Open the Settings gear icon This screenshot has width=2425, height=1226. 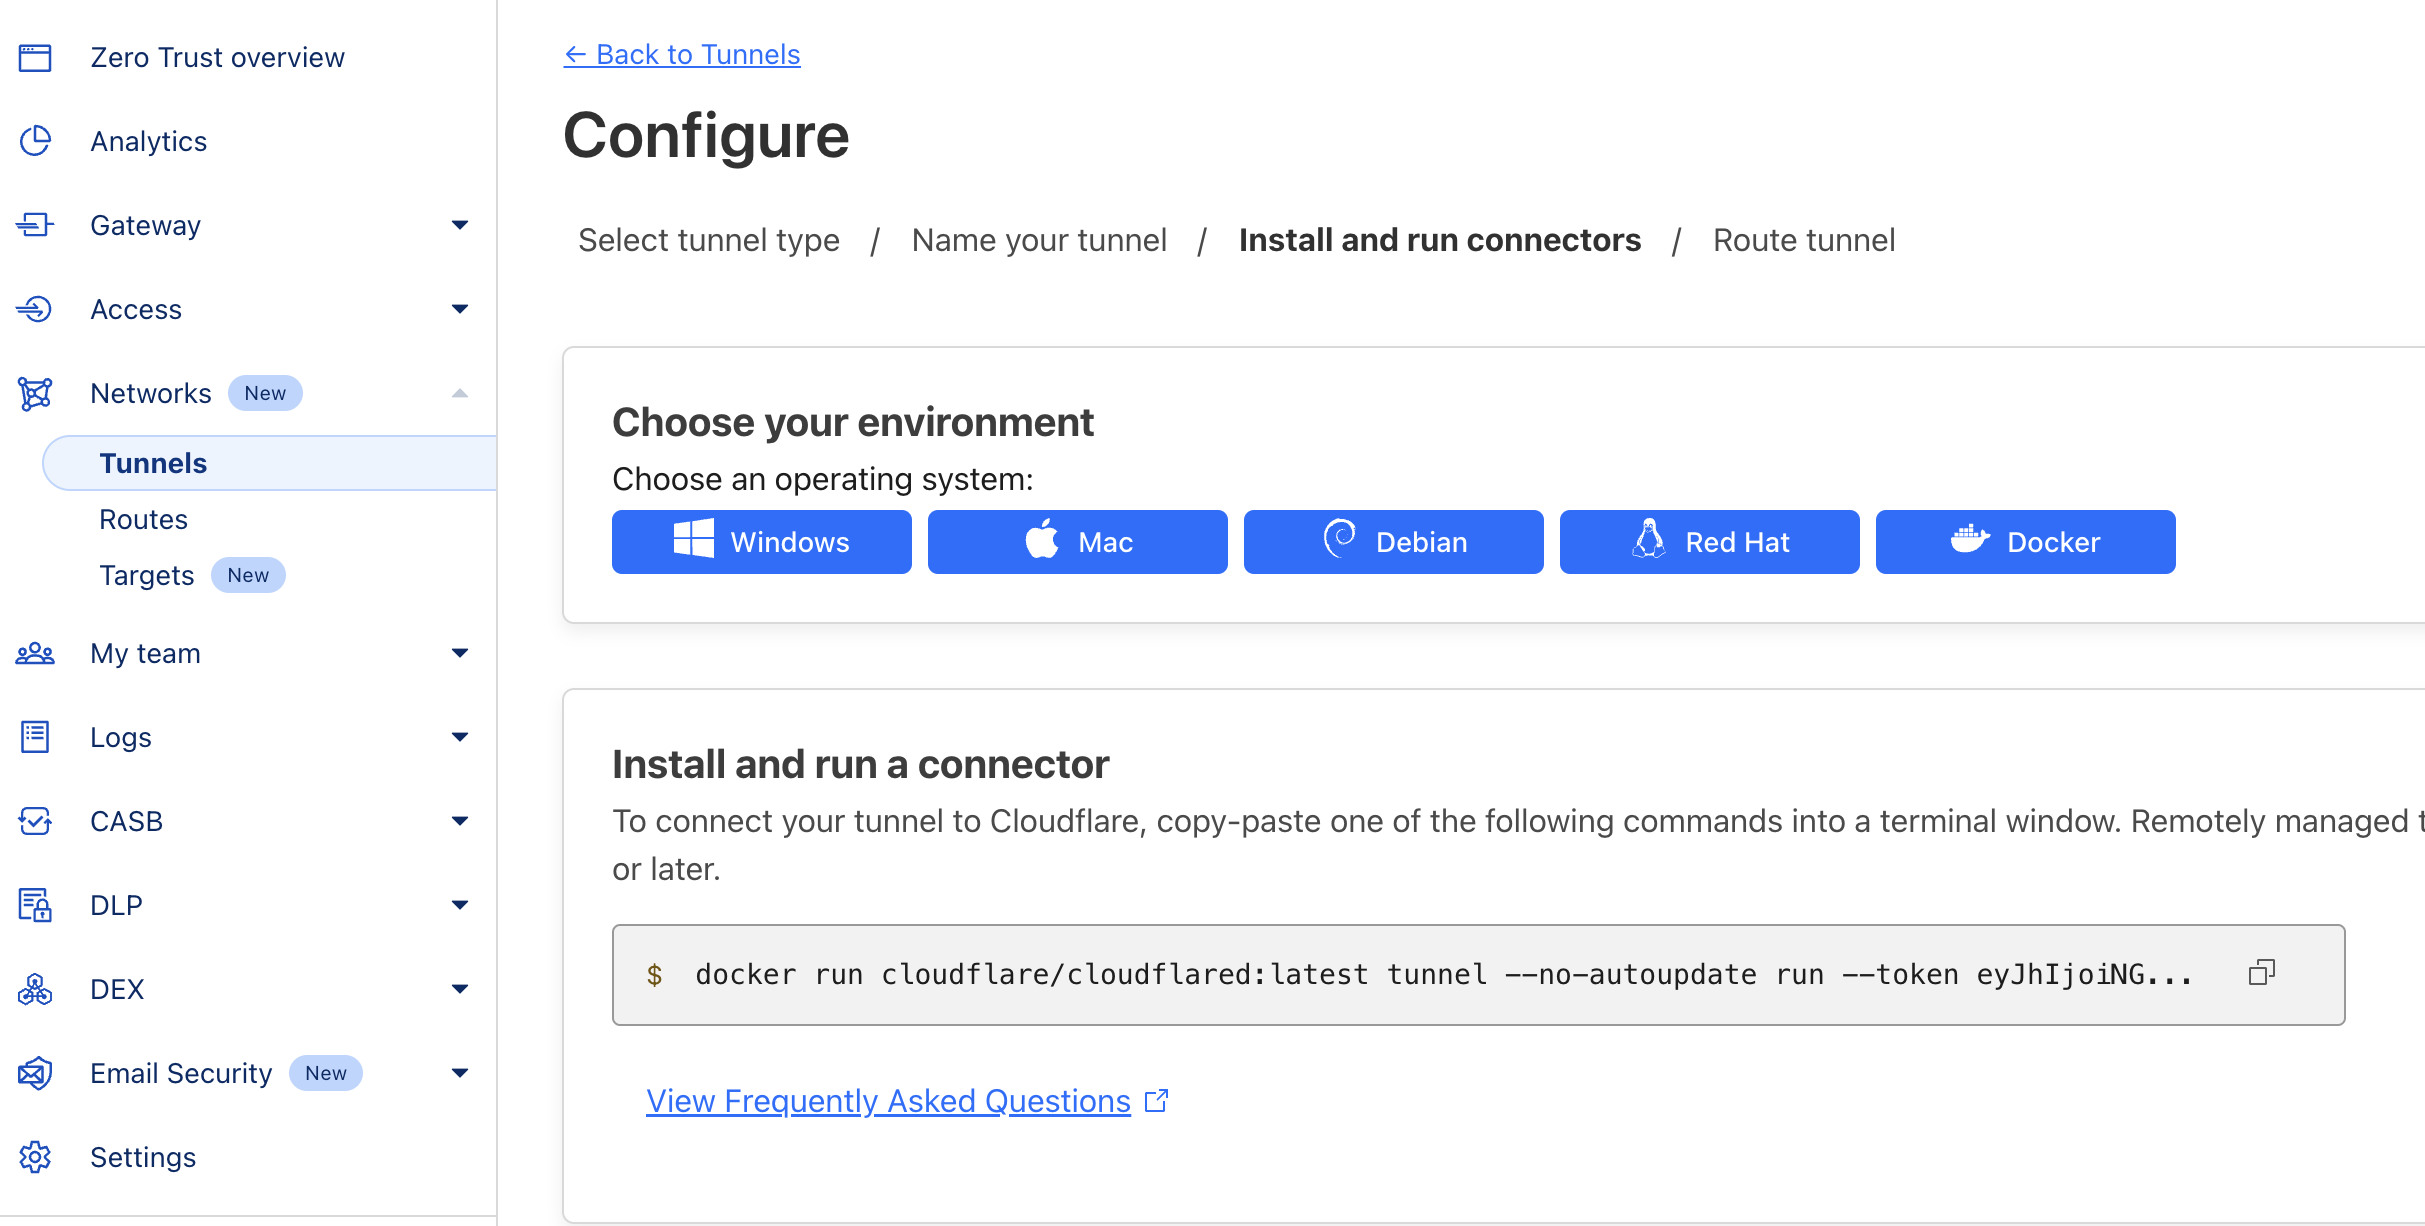(x=36, y=1157)
